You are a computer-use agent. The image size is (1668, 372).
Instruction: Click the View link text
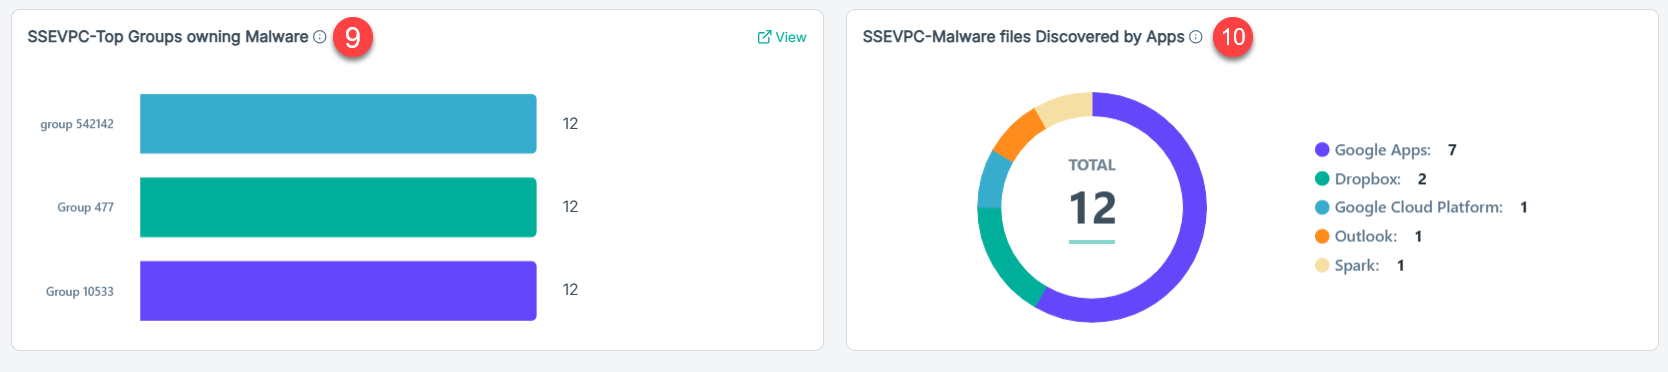click(791, 37)
